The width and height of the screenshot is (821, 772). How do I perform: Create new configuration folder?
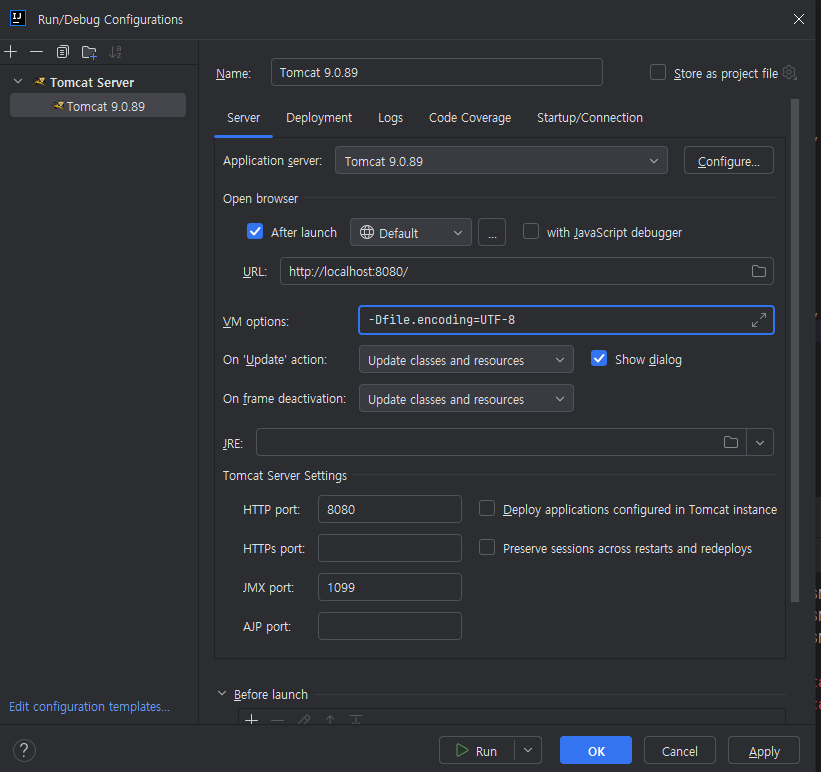[x=89, y=52]
